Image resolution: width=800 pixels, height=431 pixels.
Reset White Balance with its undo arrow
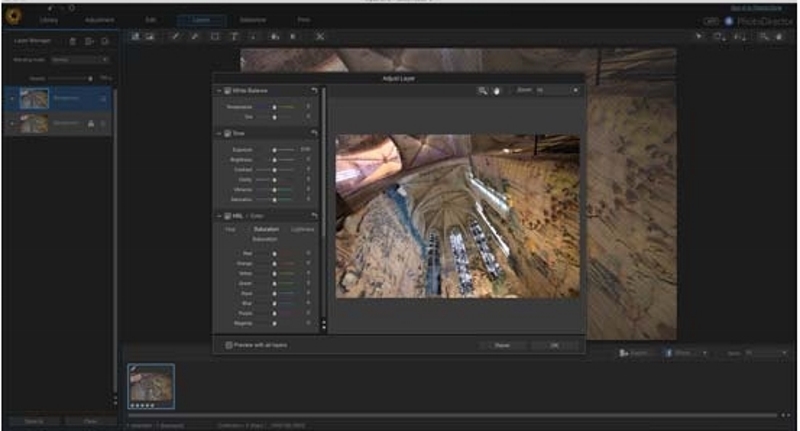pos(314,91)
